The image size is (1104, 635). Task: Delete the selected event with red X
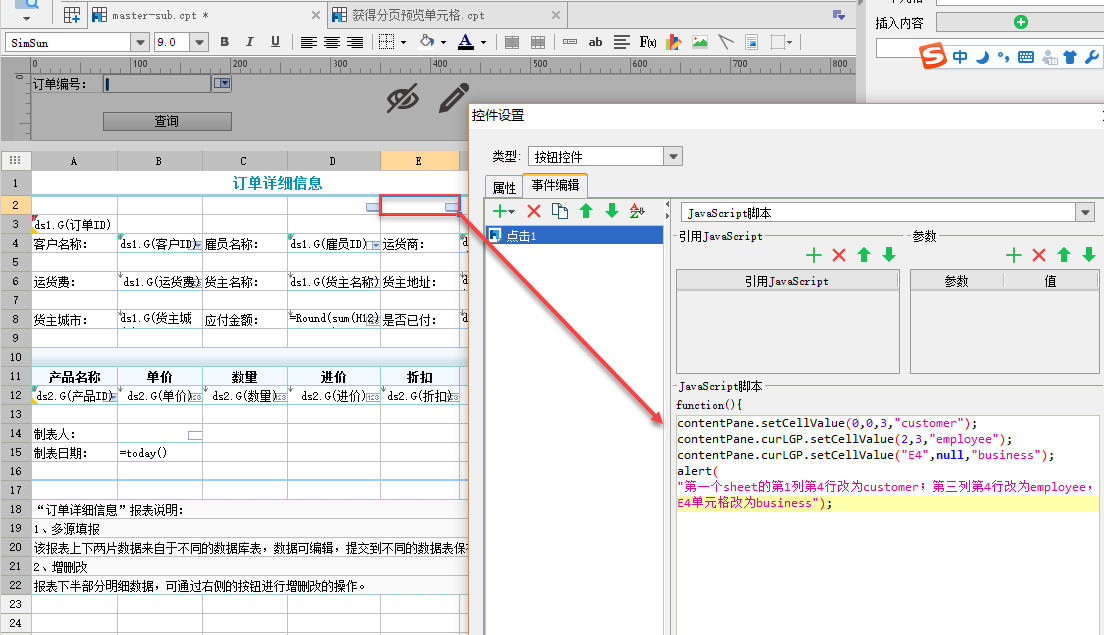tap(534, 211)
